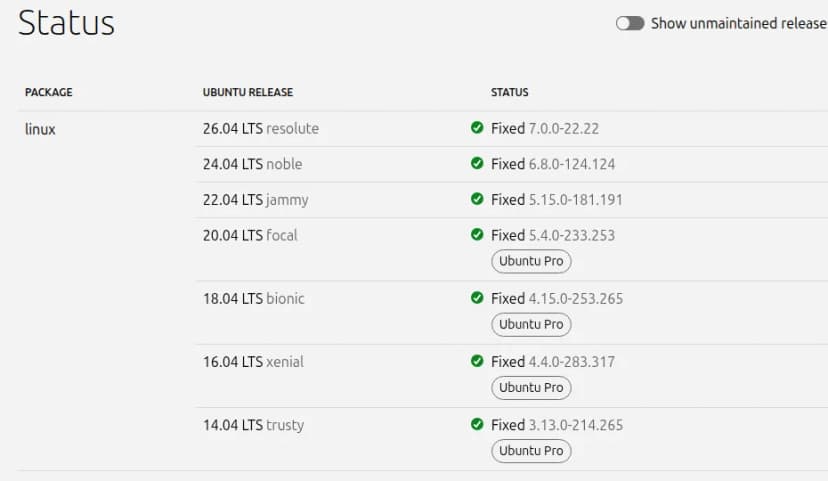
Task: Click the STATUS column header
Action: tap(510, 92)
